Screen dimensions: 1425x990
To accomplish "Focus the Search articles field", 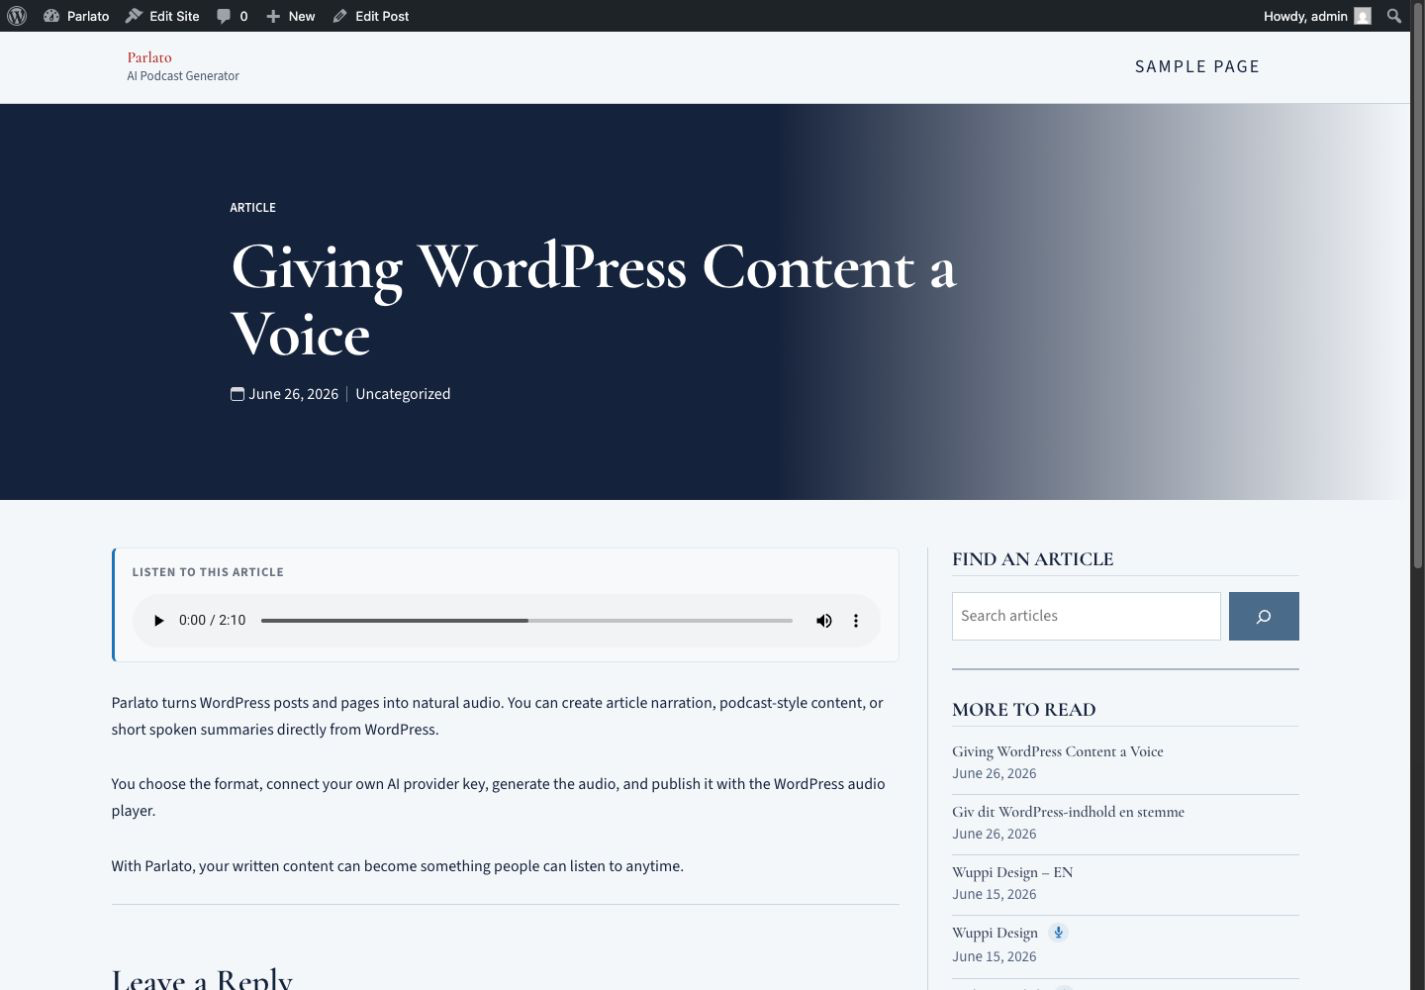I will pos(1086,616).
